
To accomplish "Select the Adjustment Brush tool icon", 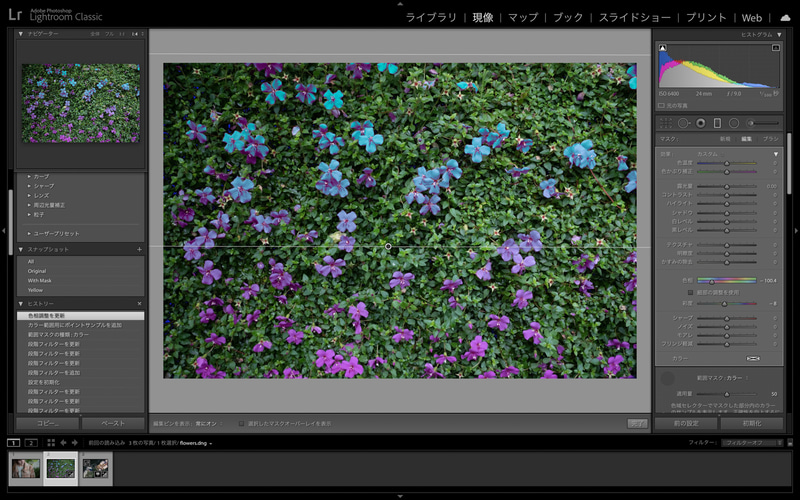I will pyautogui.click(x=763, y=123).
